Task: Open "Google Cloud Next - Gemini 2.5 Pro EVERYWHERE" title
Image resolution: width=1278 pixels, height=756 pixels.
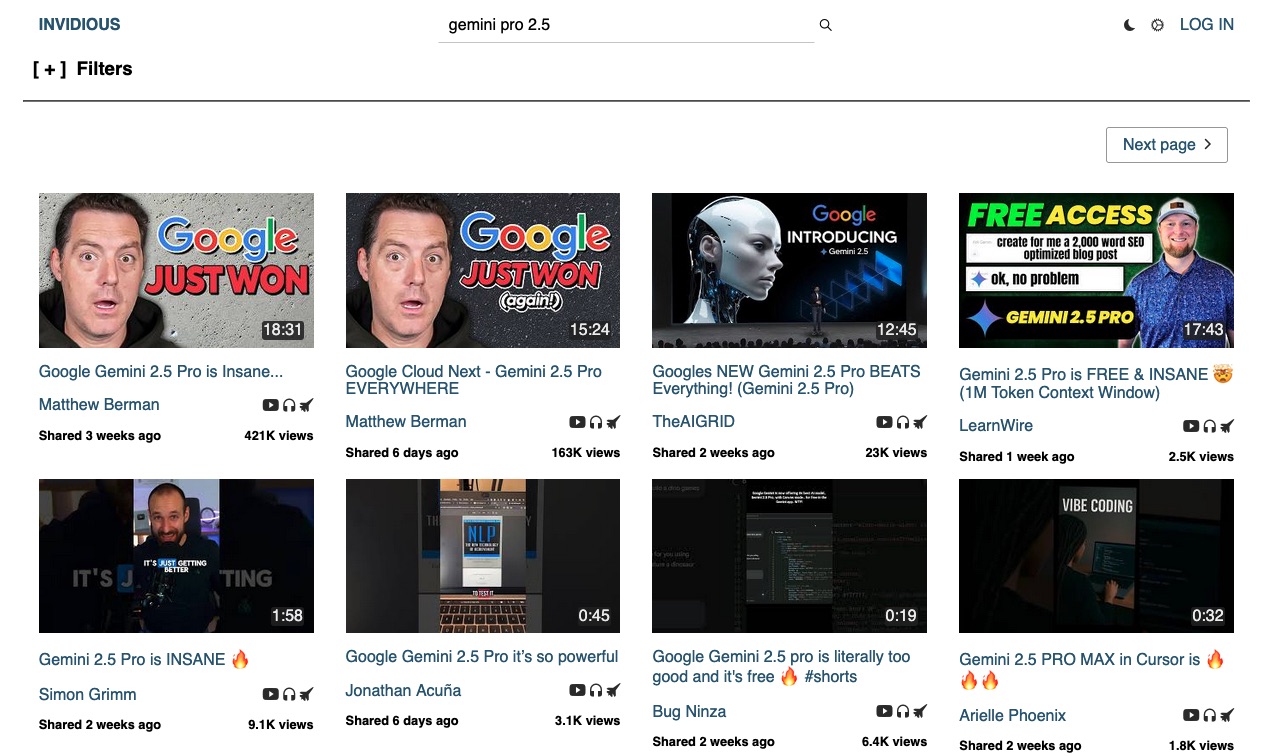Action: tap(473, 380)
